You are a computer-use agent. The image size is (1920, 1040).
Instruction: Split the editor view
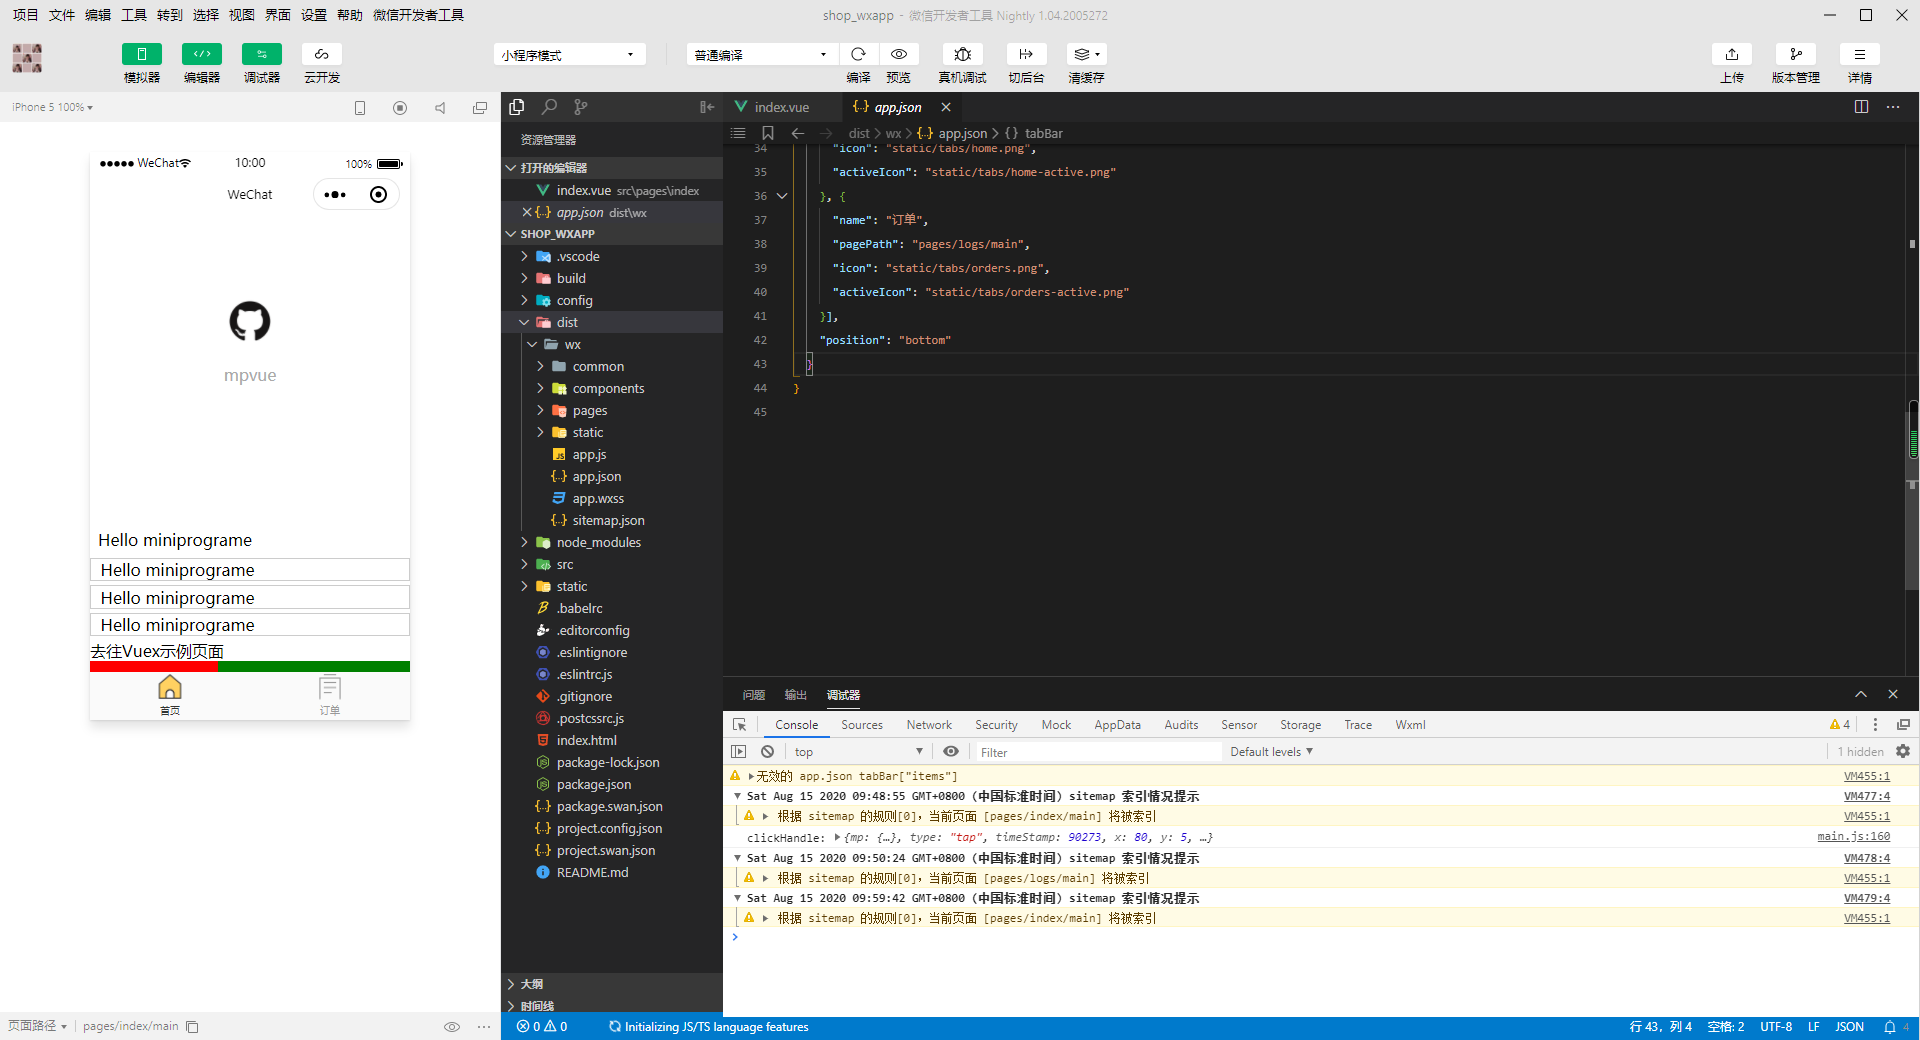tap(1861, 107)
